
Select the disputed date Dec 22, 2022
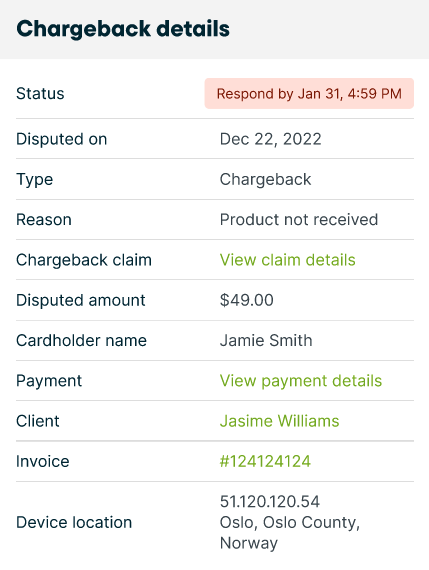[270, 139]
